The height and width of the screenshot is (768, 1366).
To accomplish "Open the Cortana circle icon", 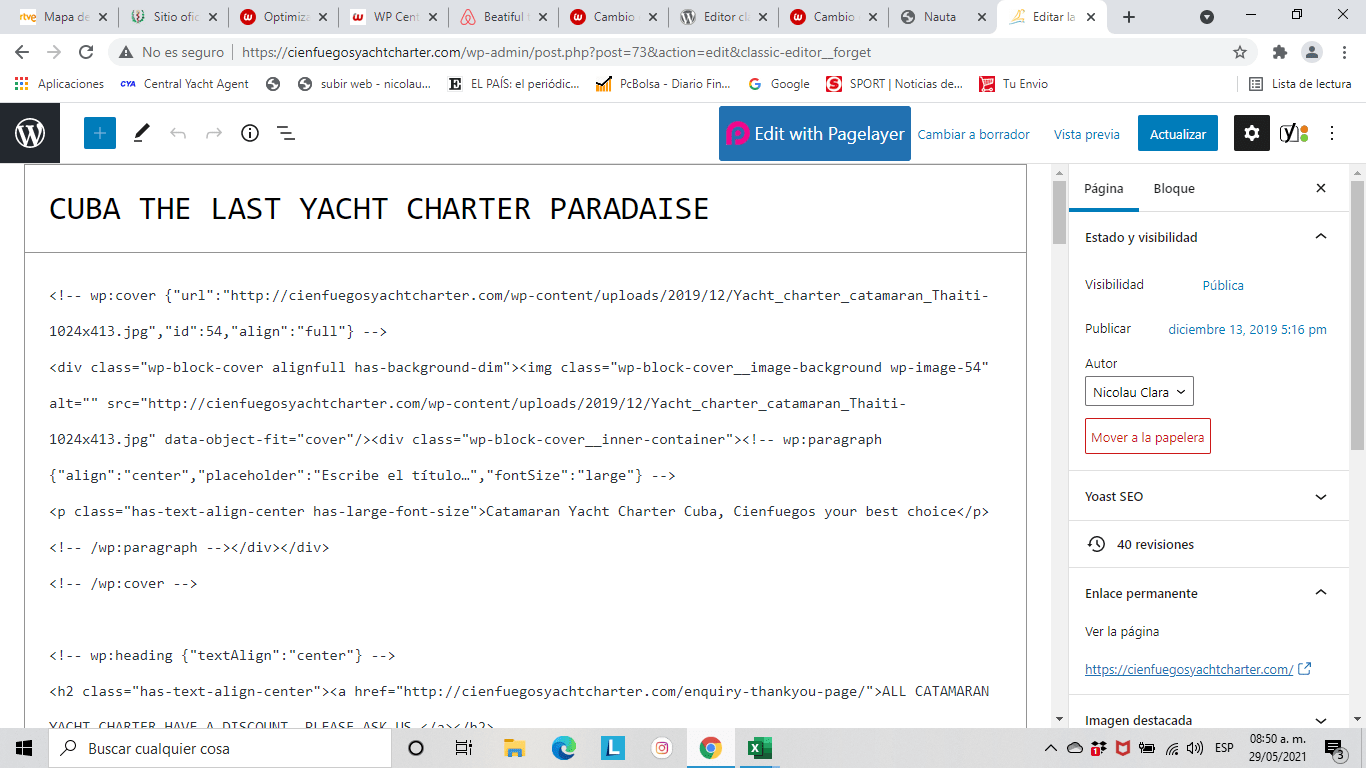I will click(x=416, y=748).
